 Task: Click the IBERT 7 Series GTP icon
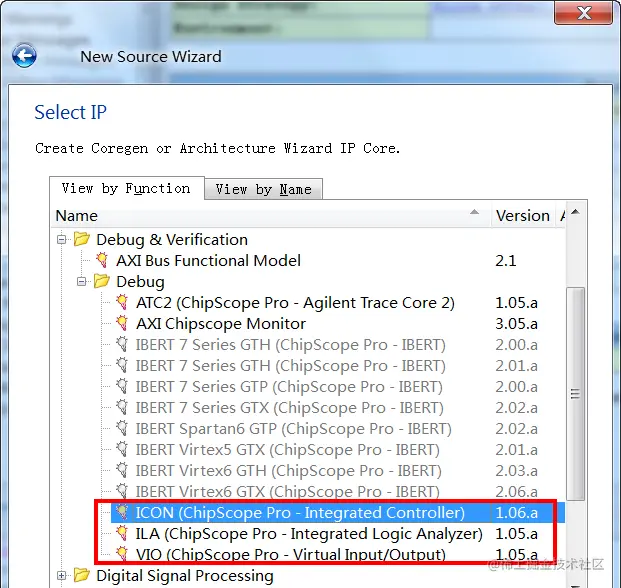122,386
